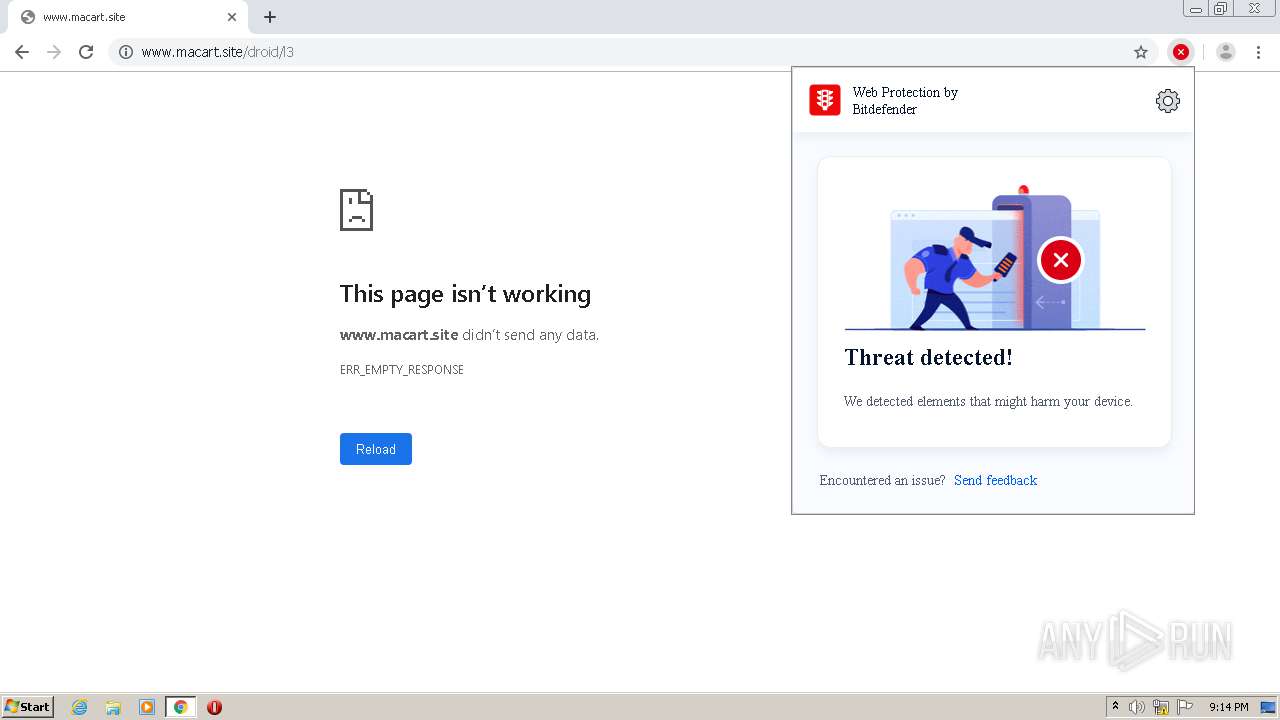The image size is (1280, 720).
Task: Open Action Center flag tray icon
Action: pyautogui.click(x=1185, y=707)
